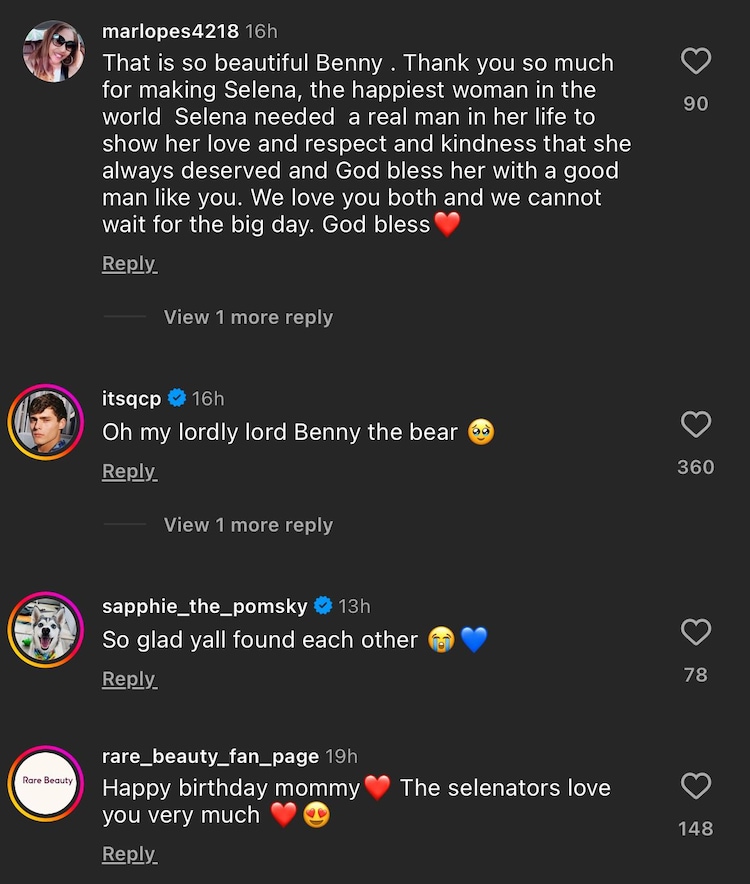Click the 360 like count on itsqcp's comment

point(694,466)
